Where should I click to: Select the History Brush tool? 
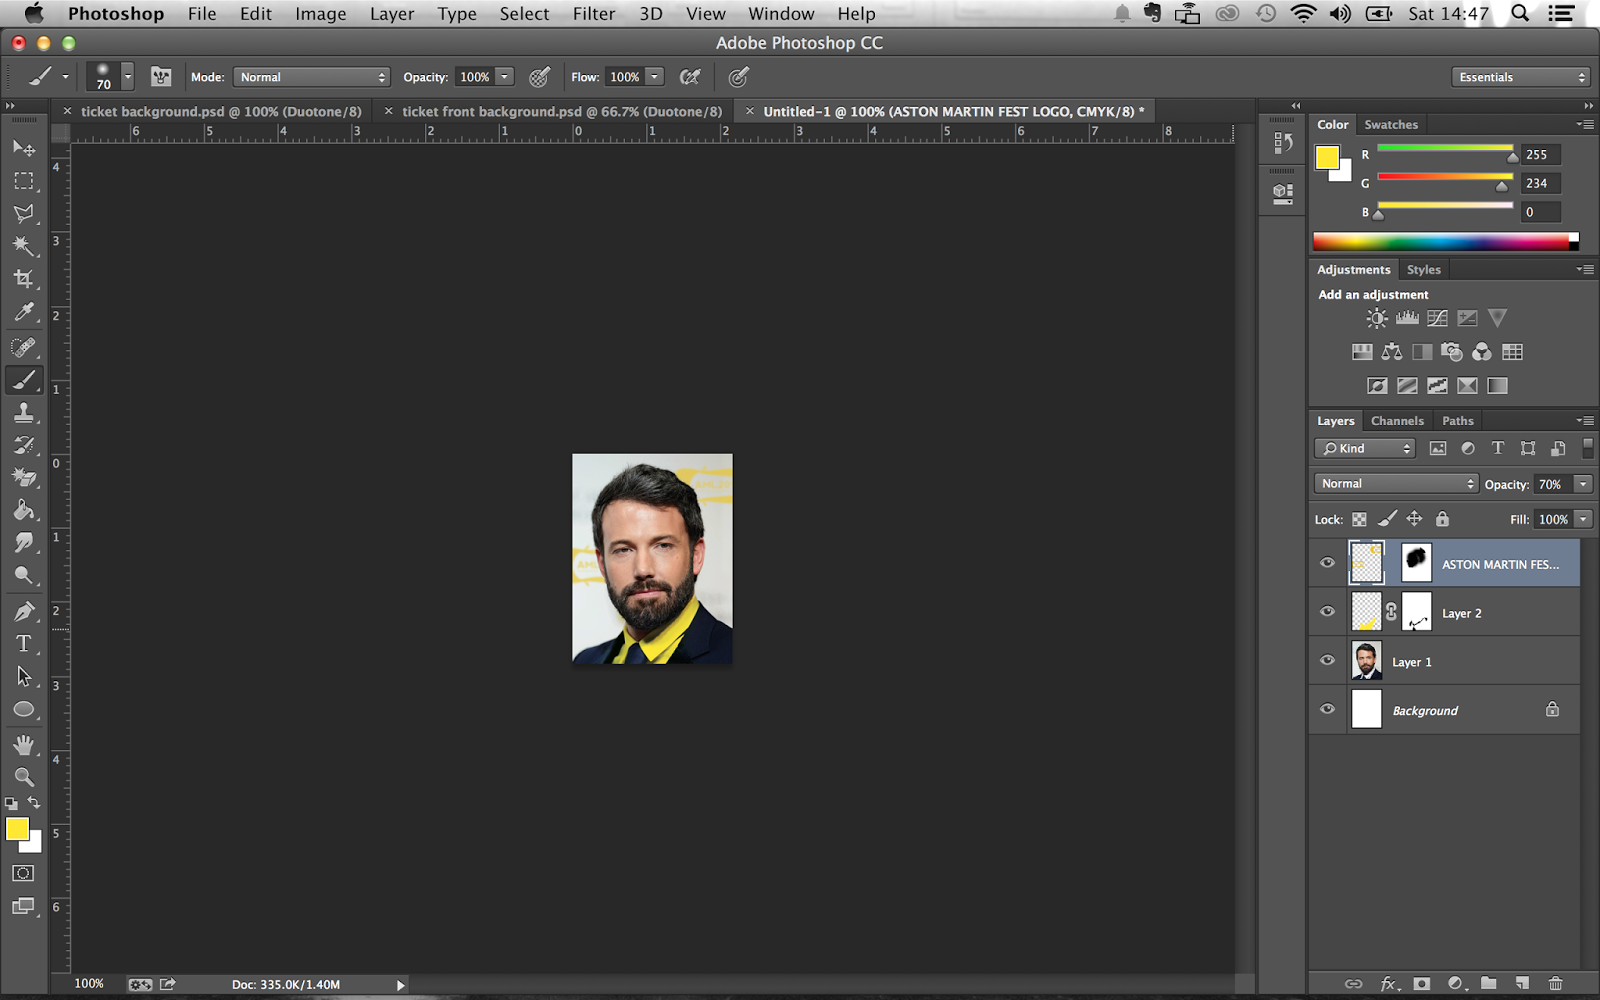click(24, 445)
